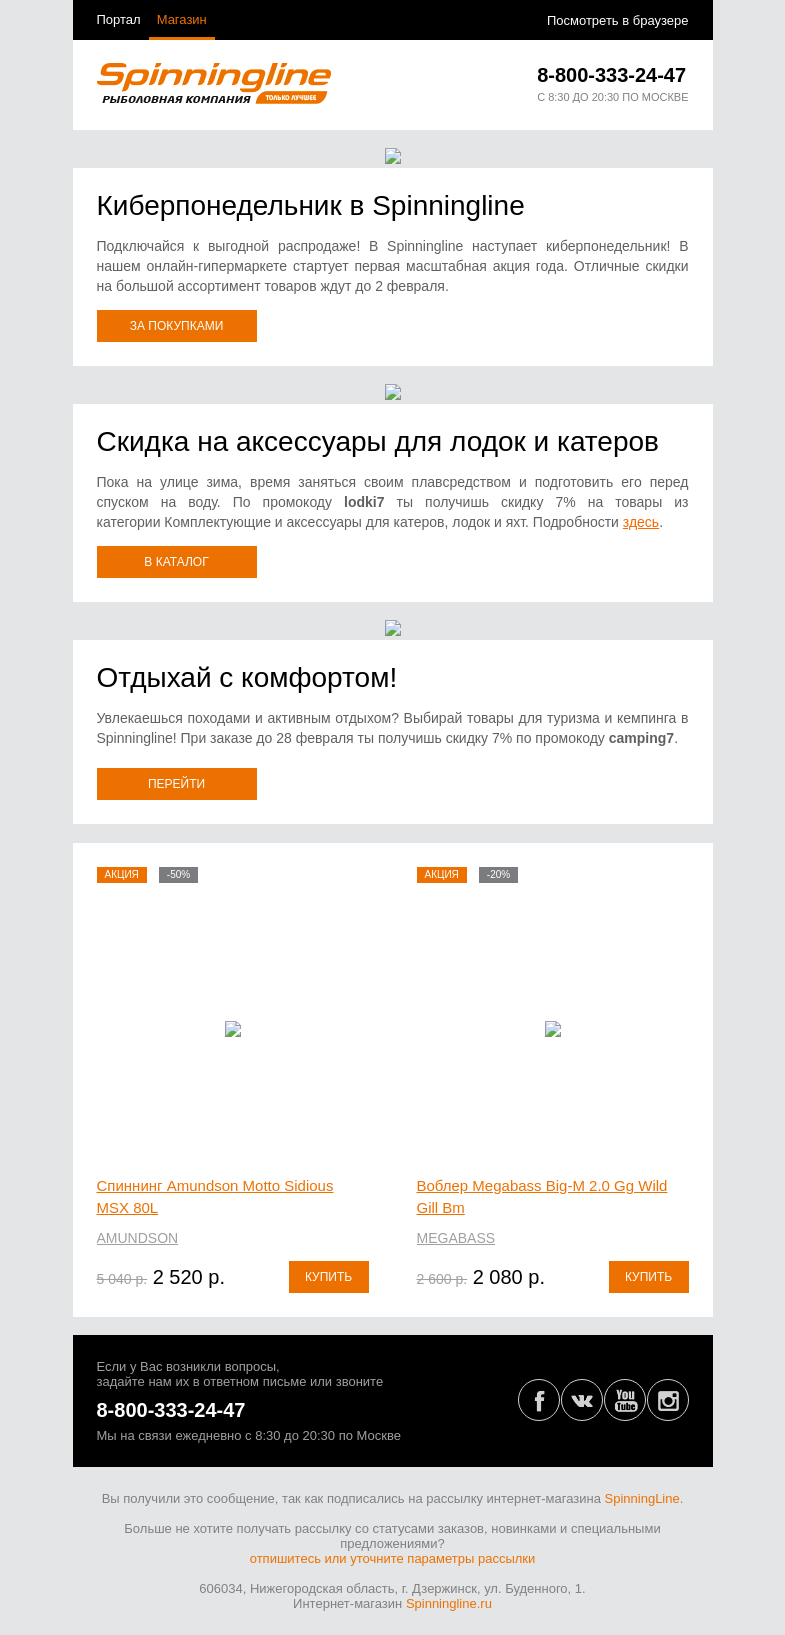The width and height of the screenshot is (785, 1635).
Task: Click broken banner image above Киберпонедельник
Action: pyautogui.click(x=393, y=156)
